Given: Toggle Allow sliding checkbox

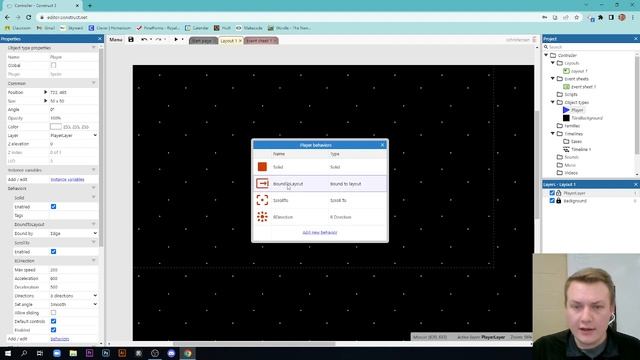Looking at the screenshot, I should (53, 313).
